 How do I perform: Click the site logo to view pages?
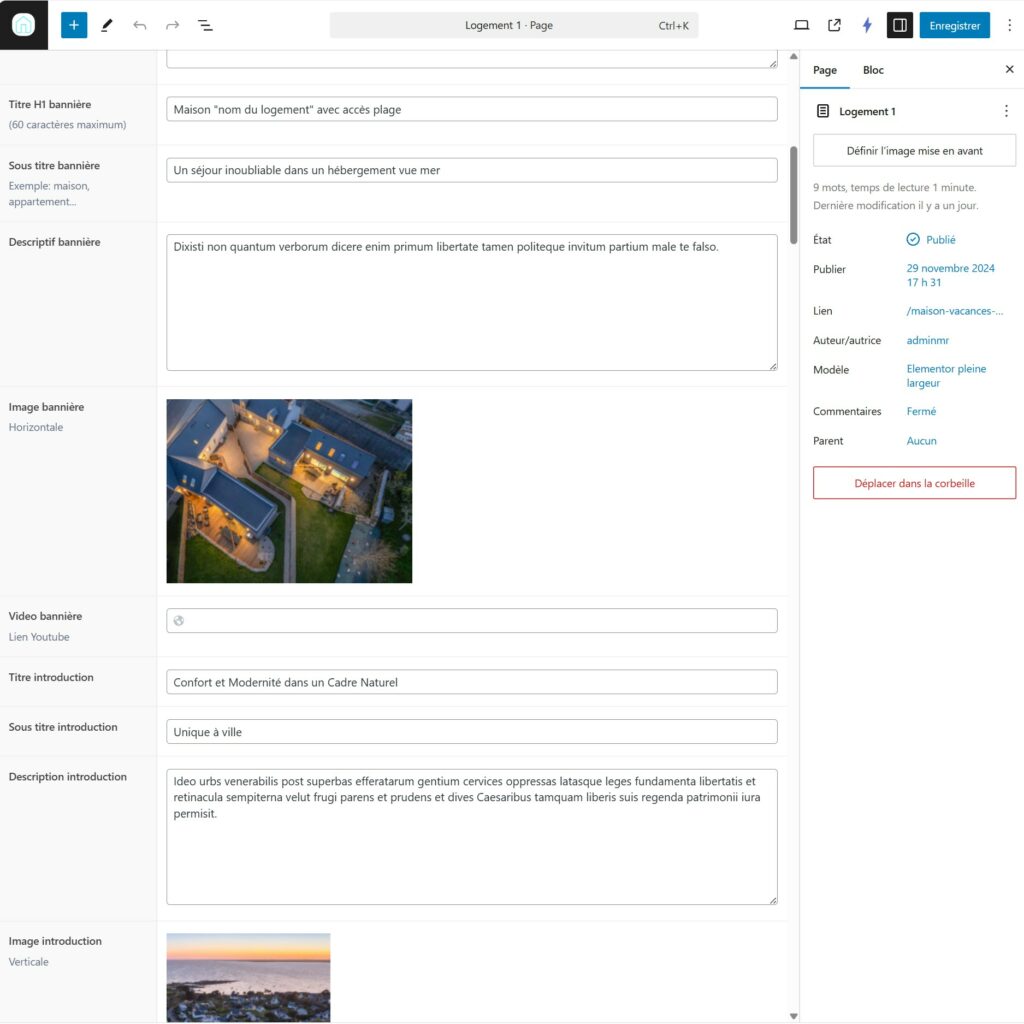(x=24, y=25)
